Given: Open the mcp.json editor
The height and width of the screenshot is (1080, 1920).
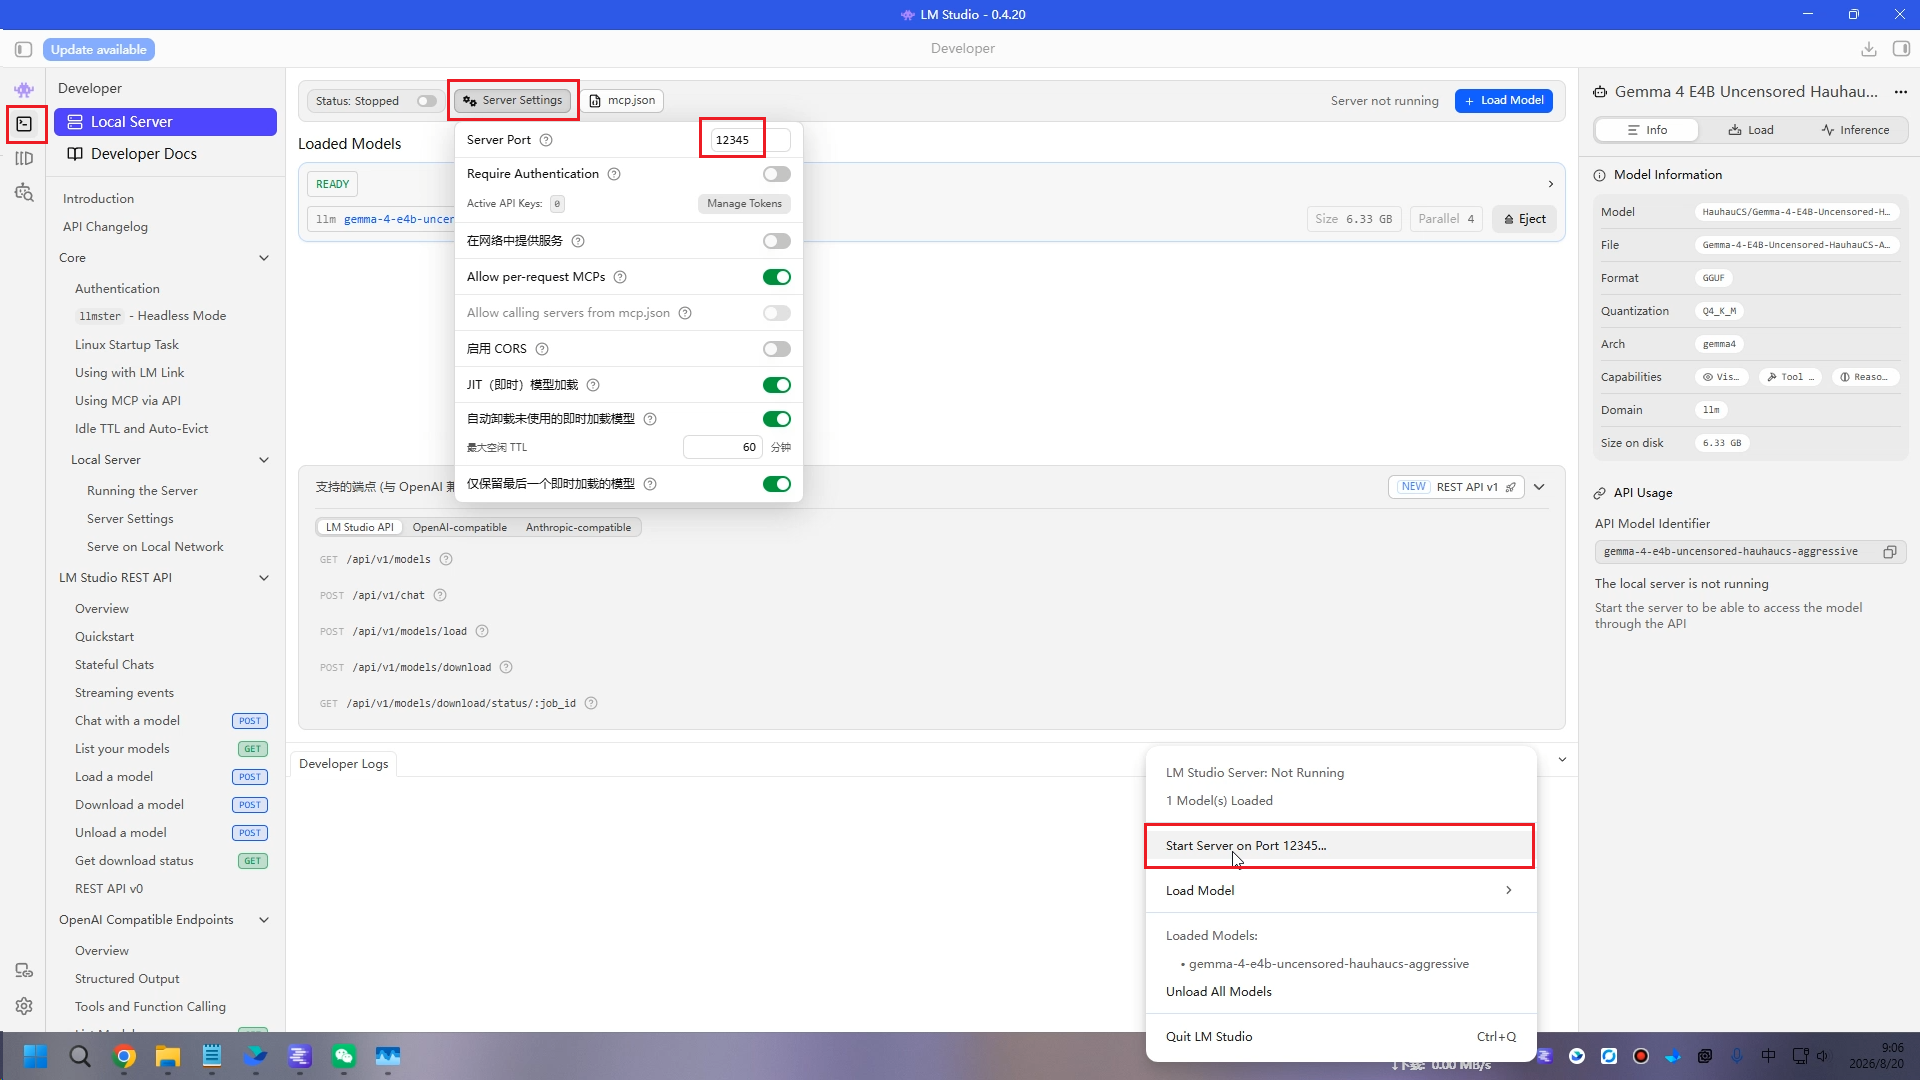Looking at the screenshot, I should tap(622, 101).
